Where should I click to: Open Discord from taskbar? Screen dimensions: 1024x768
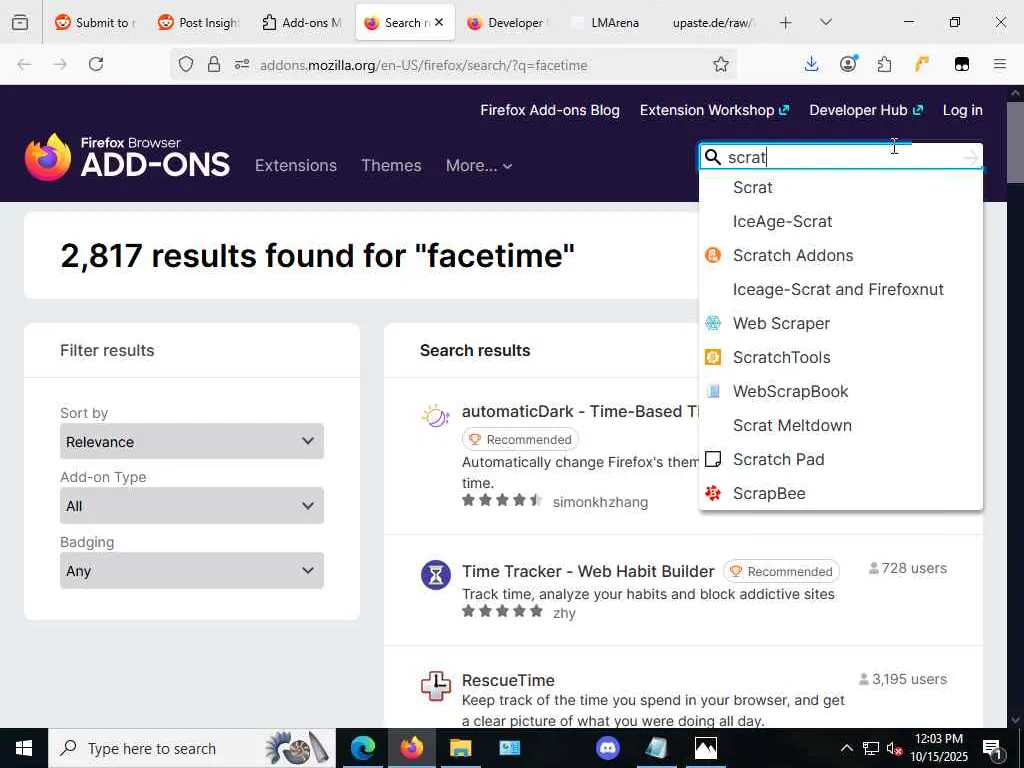tap(607, 748)
